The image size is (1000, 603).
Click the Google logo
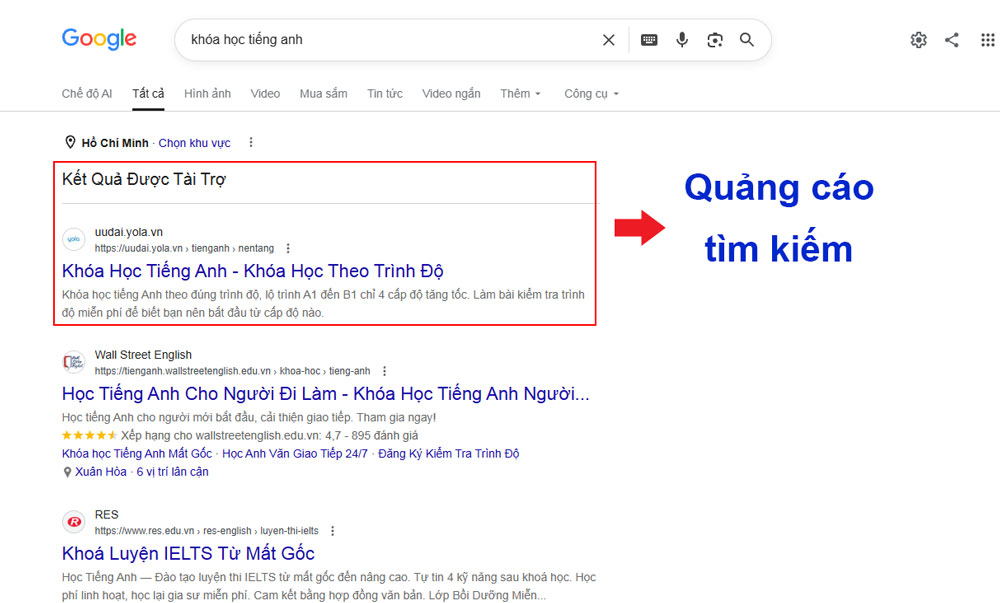coord(99,39)
